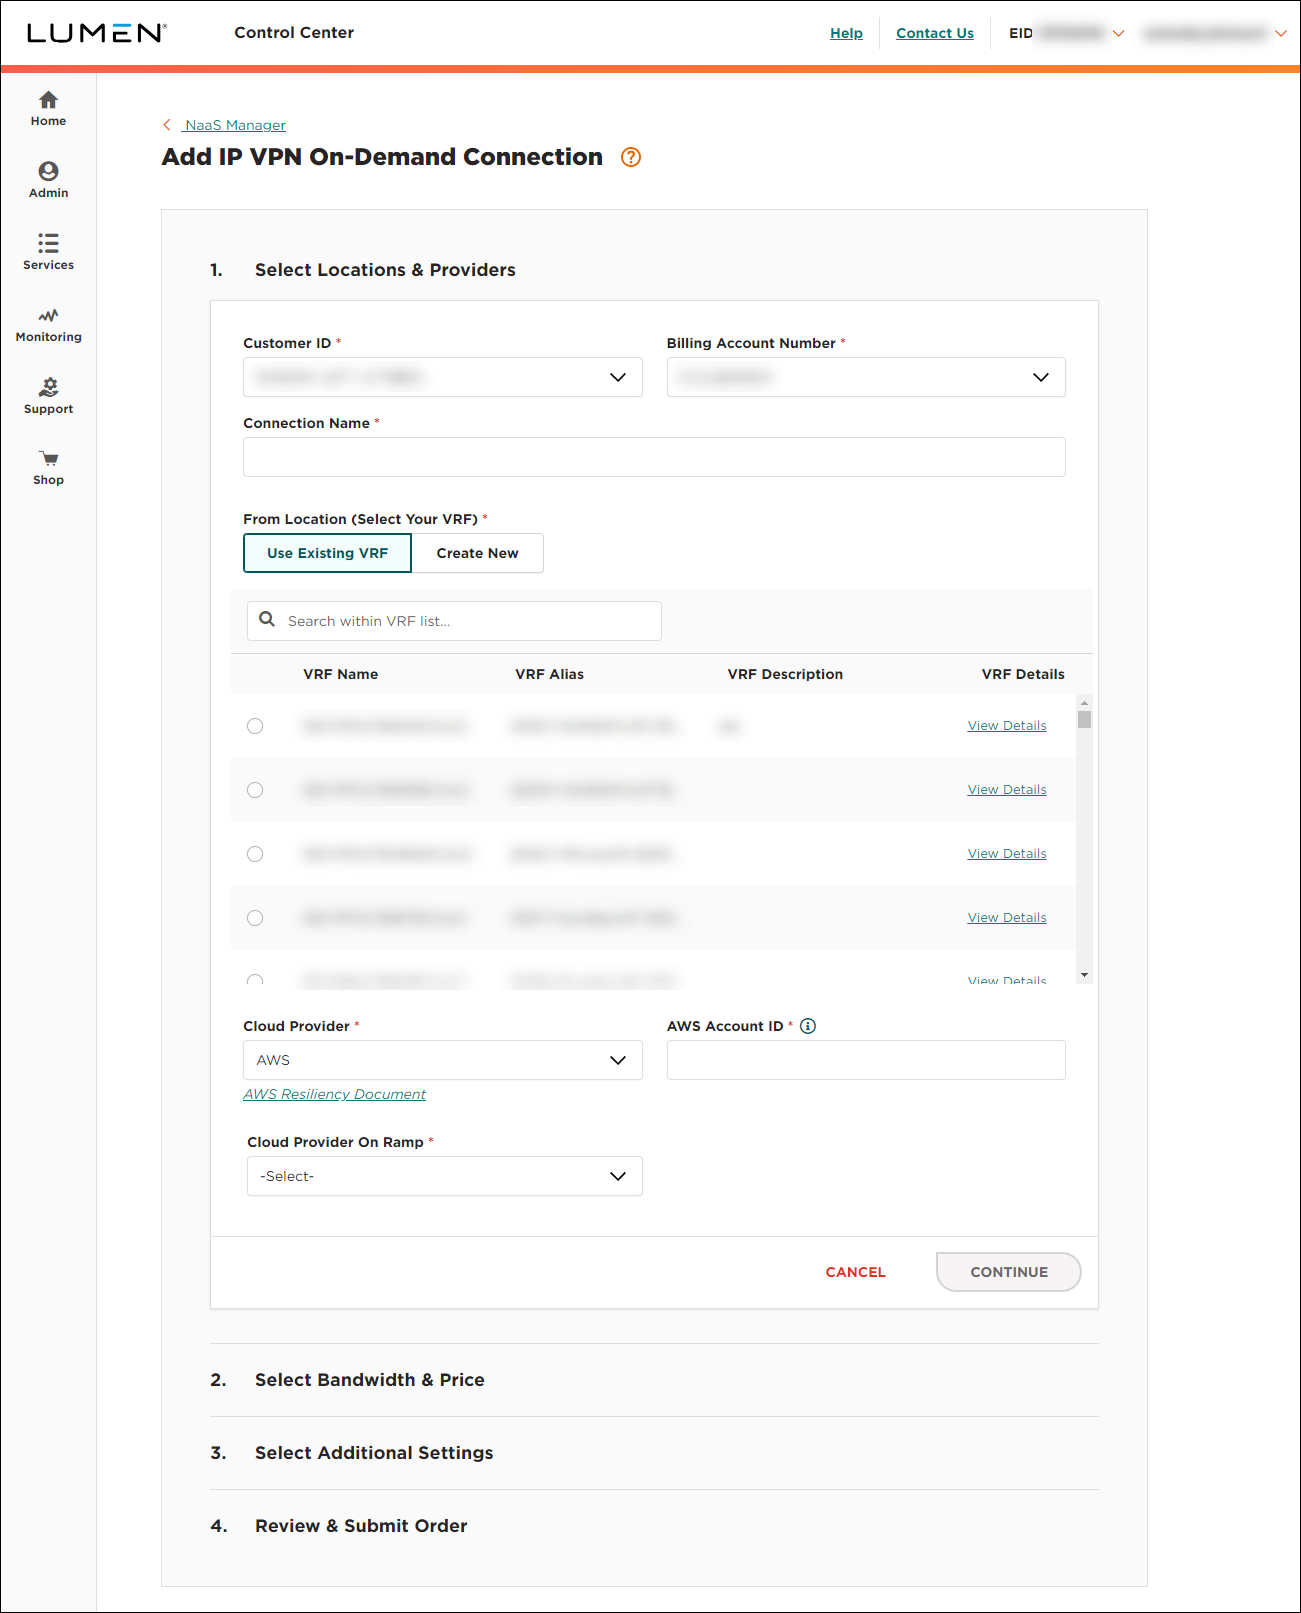Open the AWS Resiliency Document link
The height and width of the screenshot is (1613, 1301).
click(334, 1094)
